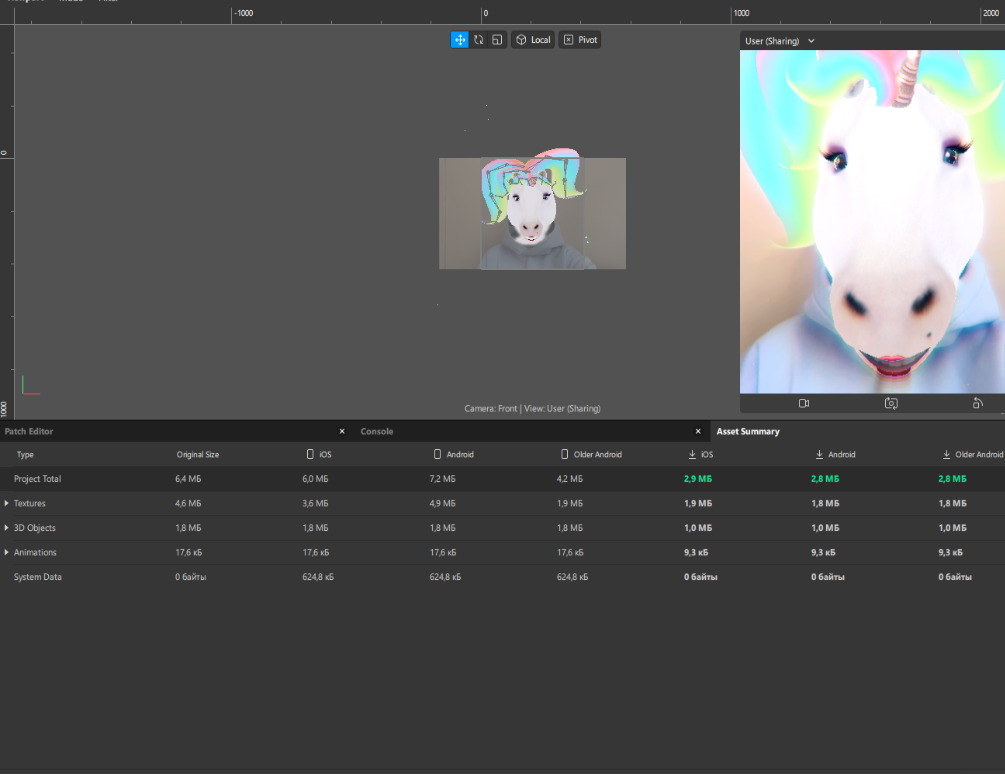Click Project Total iOS size 6,0 МБ
The height and width of the screenshot is (774, 1005).
[315, 479]
